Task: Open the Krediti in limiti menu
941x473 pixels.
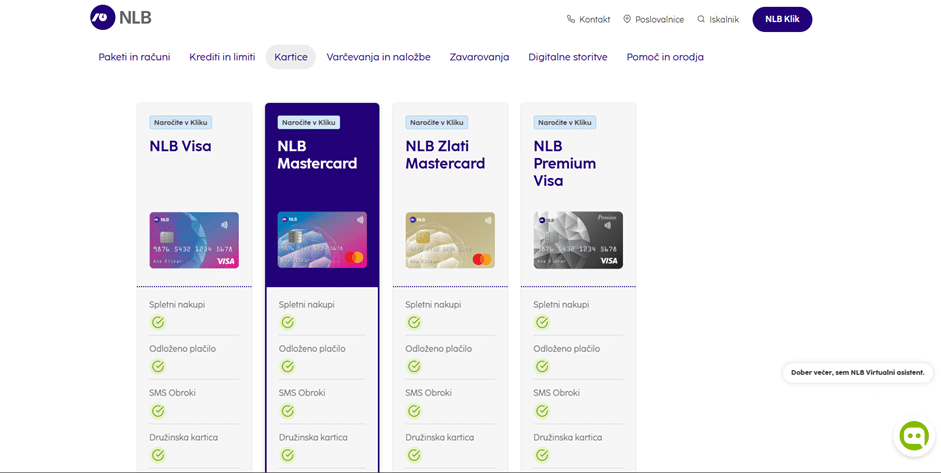Action: (x=222, y=57)
